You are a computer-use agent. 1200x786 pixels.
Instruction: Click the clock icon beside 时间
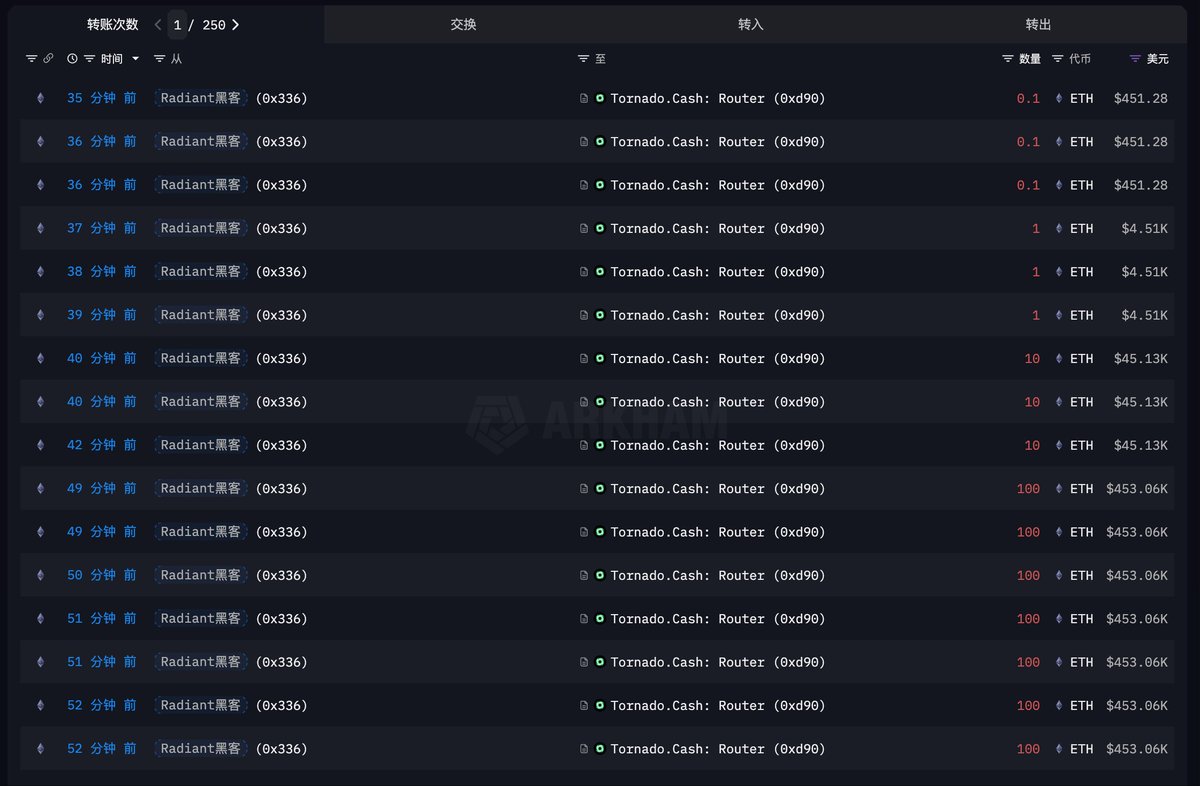coord(72,59)
